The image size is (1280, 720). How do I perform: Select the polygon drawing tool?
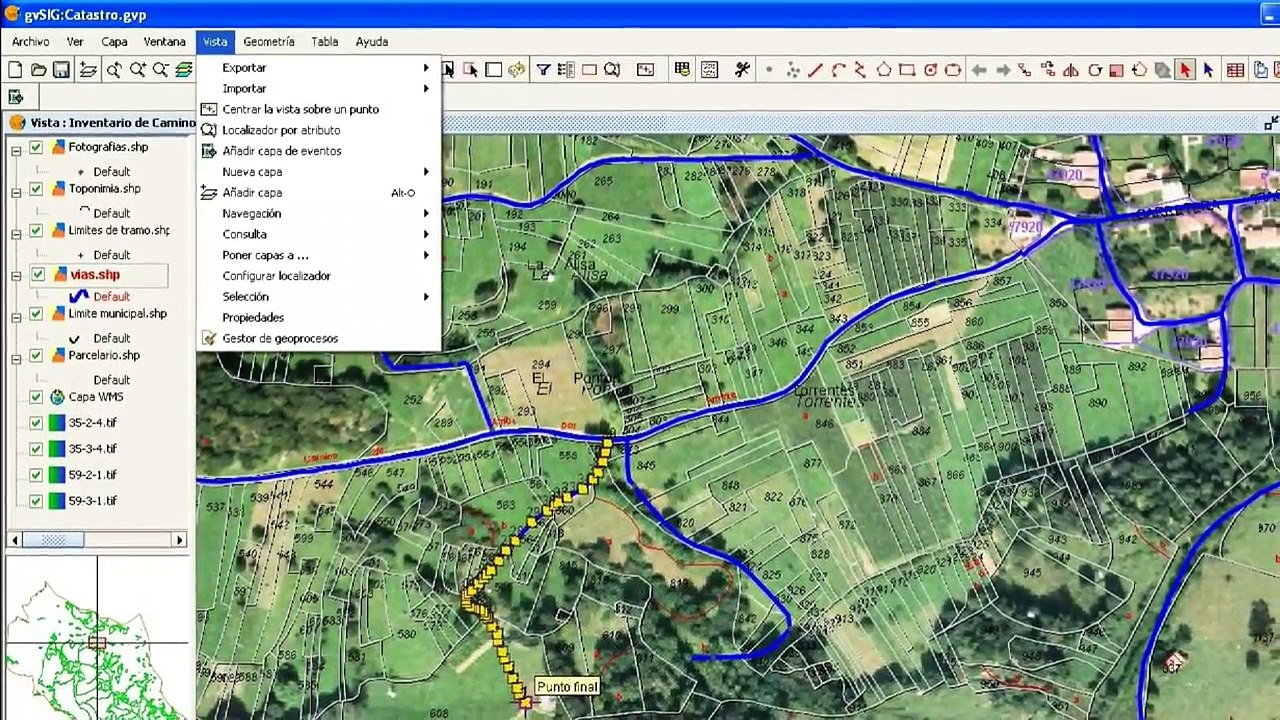coord(884,70)
